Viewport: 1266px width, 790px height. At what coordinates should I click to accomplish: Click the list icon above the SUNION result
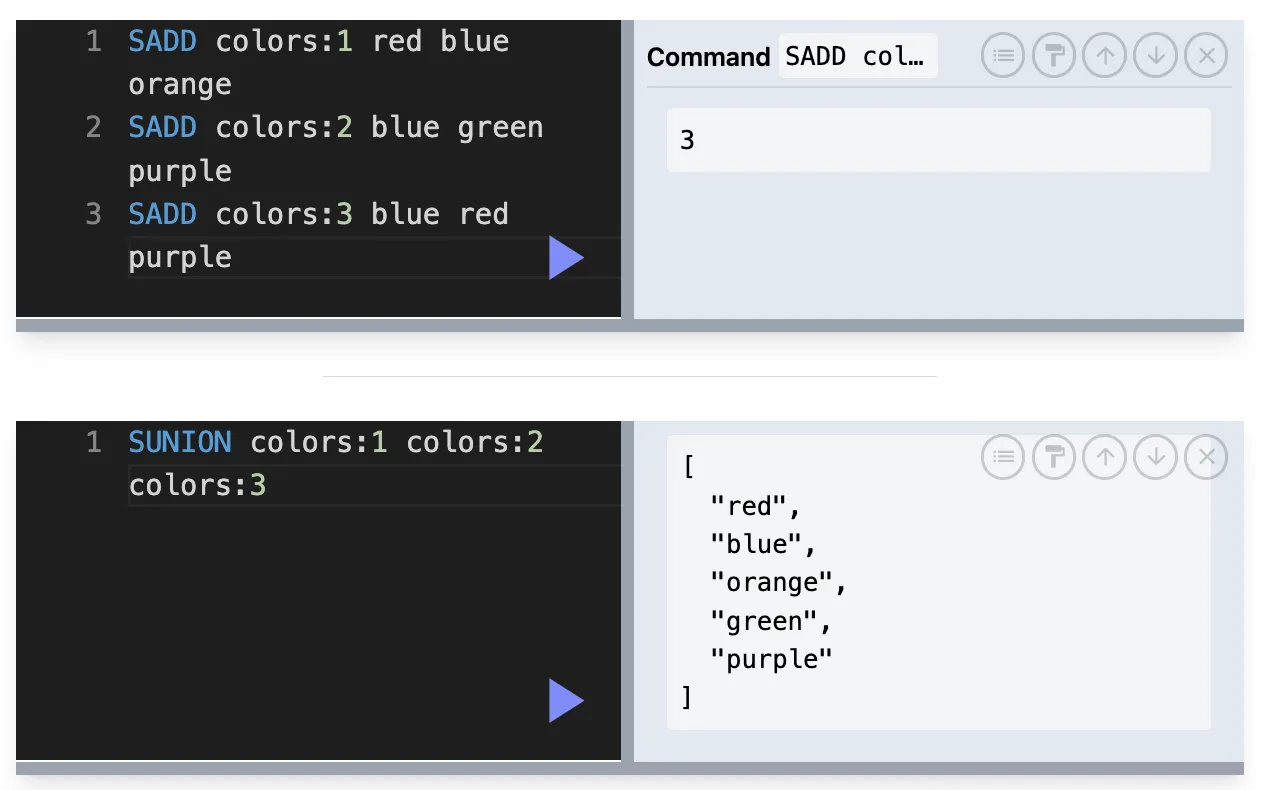coord(1003,457)
